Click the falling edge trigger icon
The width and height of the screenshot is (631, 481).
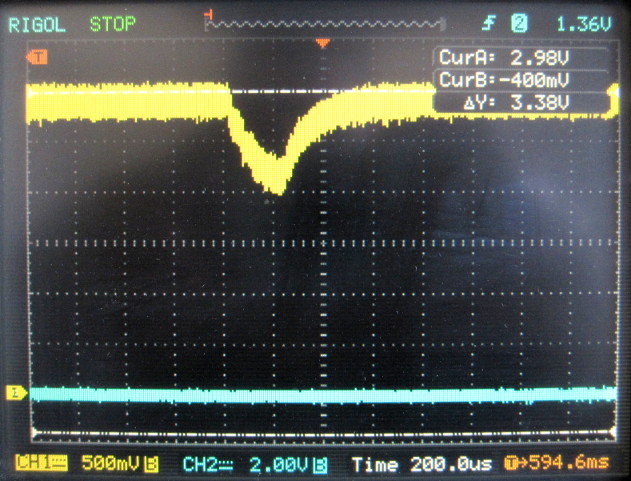click(x=489, y=22)
